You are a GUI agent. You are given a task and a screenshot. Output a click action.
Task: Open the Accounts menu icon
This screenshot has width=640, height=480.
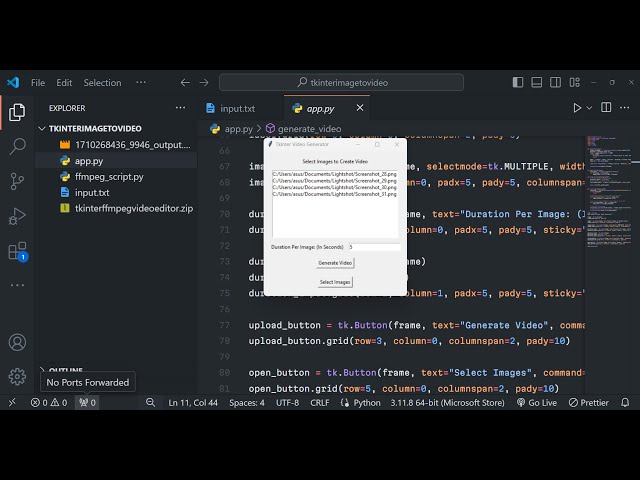click(17, 342)
